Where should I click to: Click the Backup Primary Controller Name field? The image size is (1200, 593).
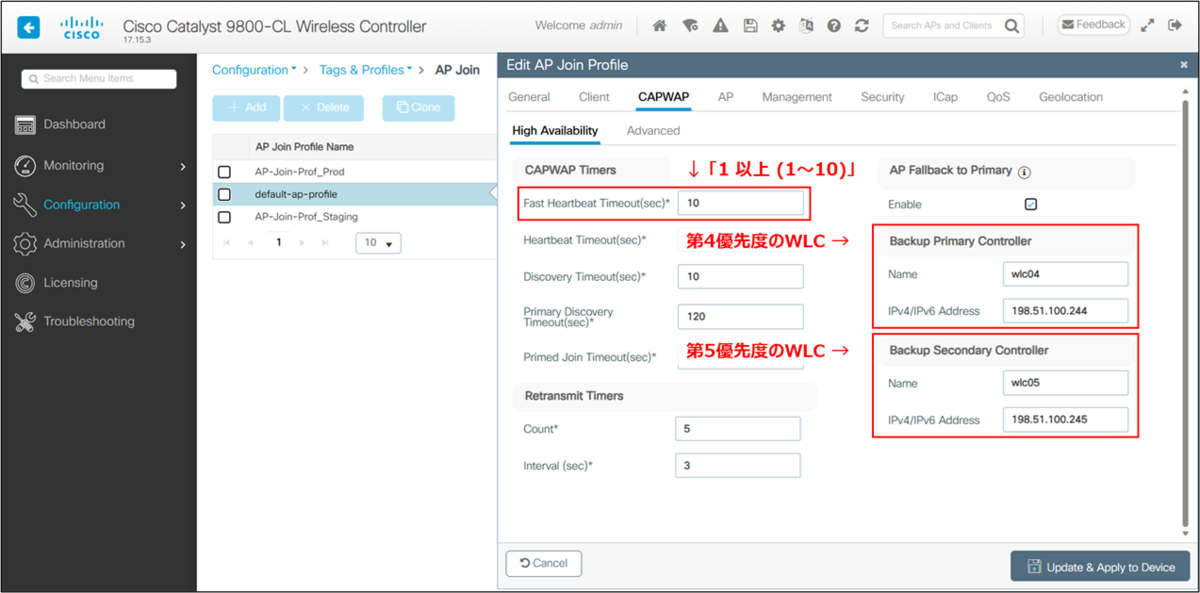(x=1066, y=274)
